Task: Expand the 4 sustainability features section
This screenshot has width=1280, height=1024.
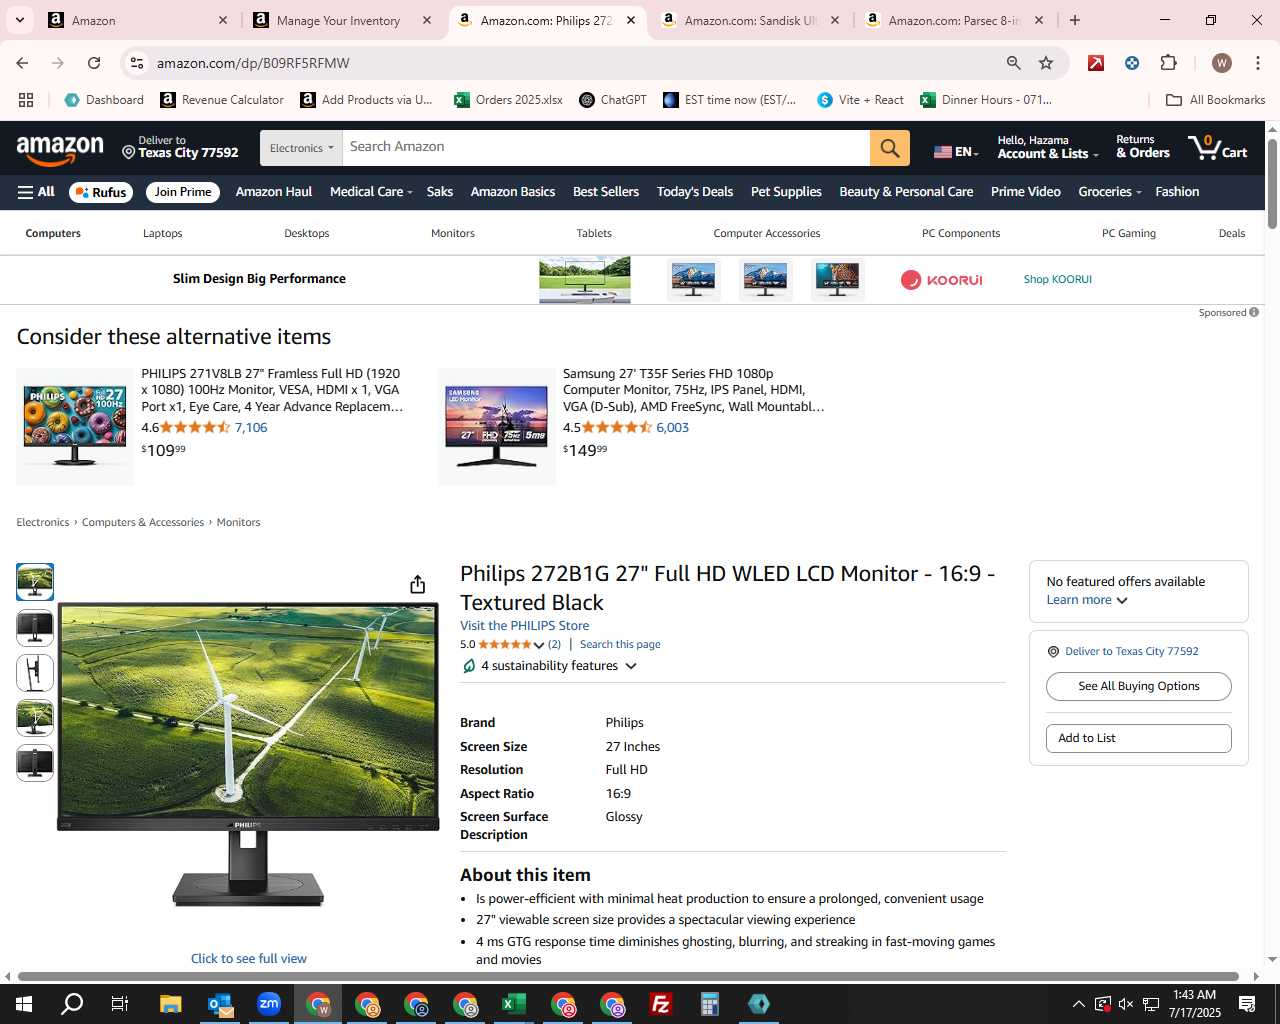Action: 549,666
